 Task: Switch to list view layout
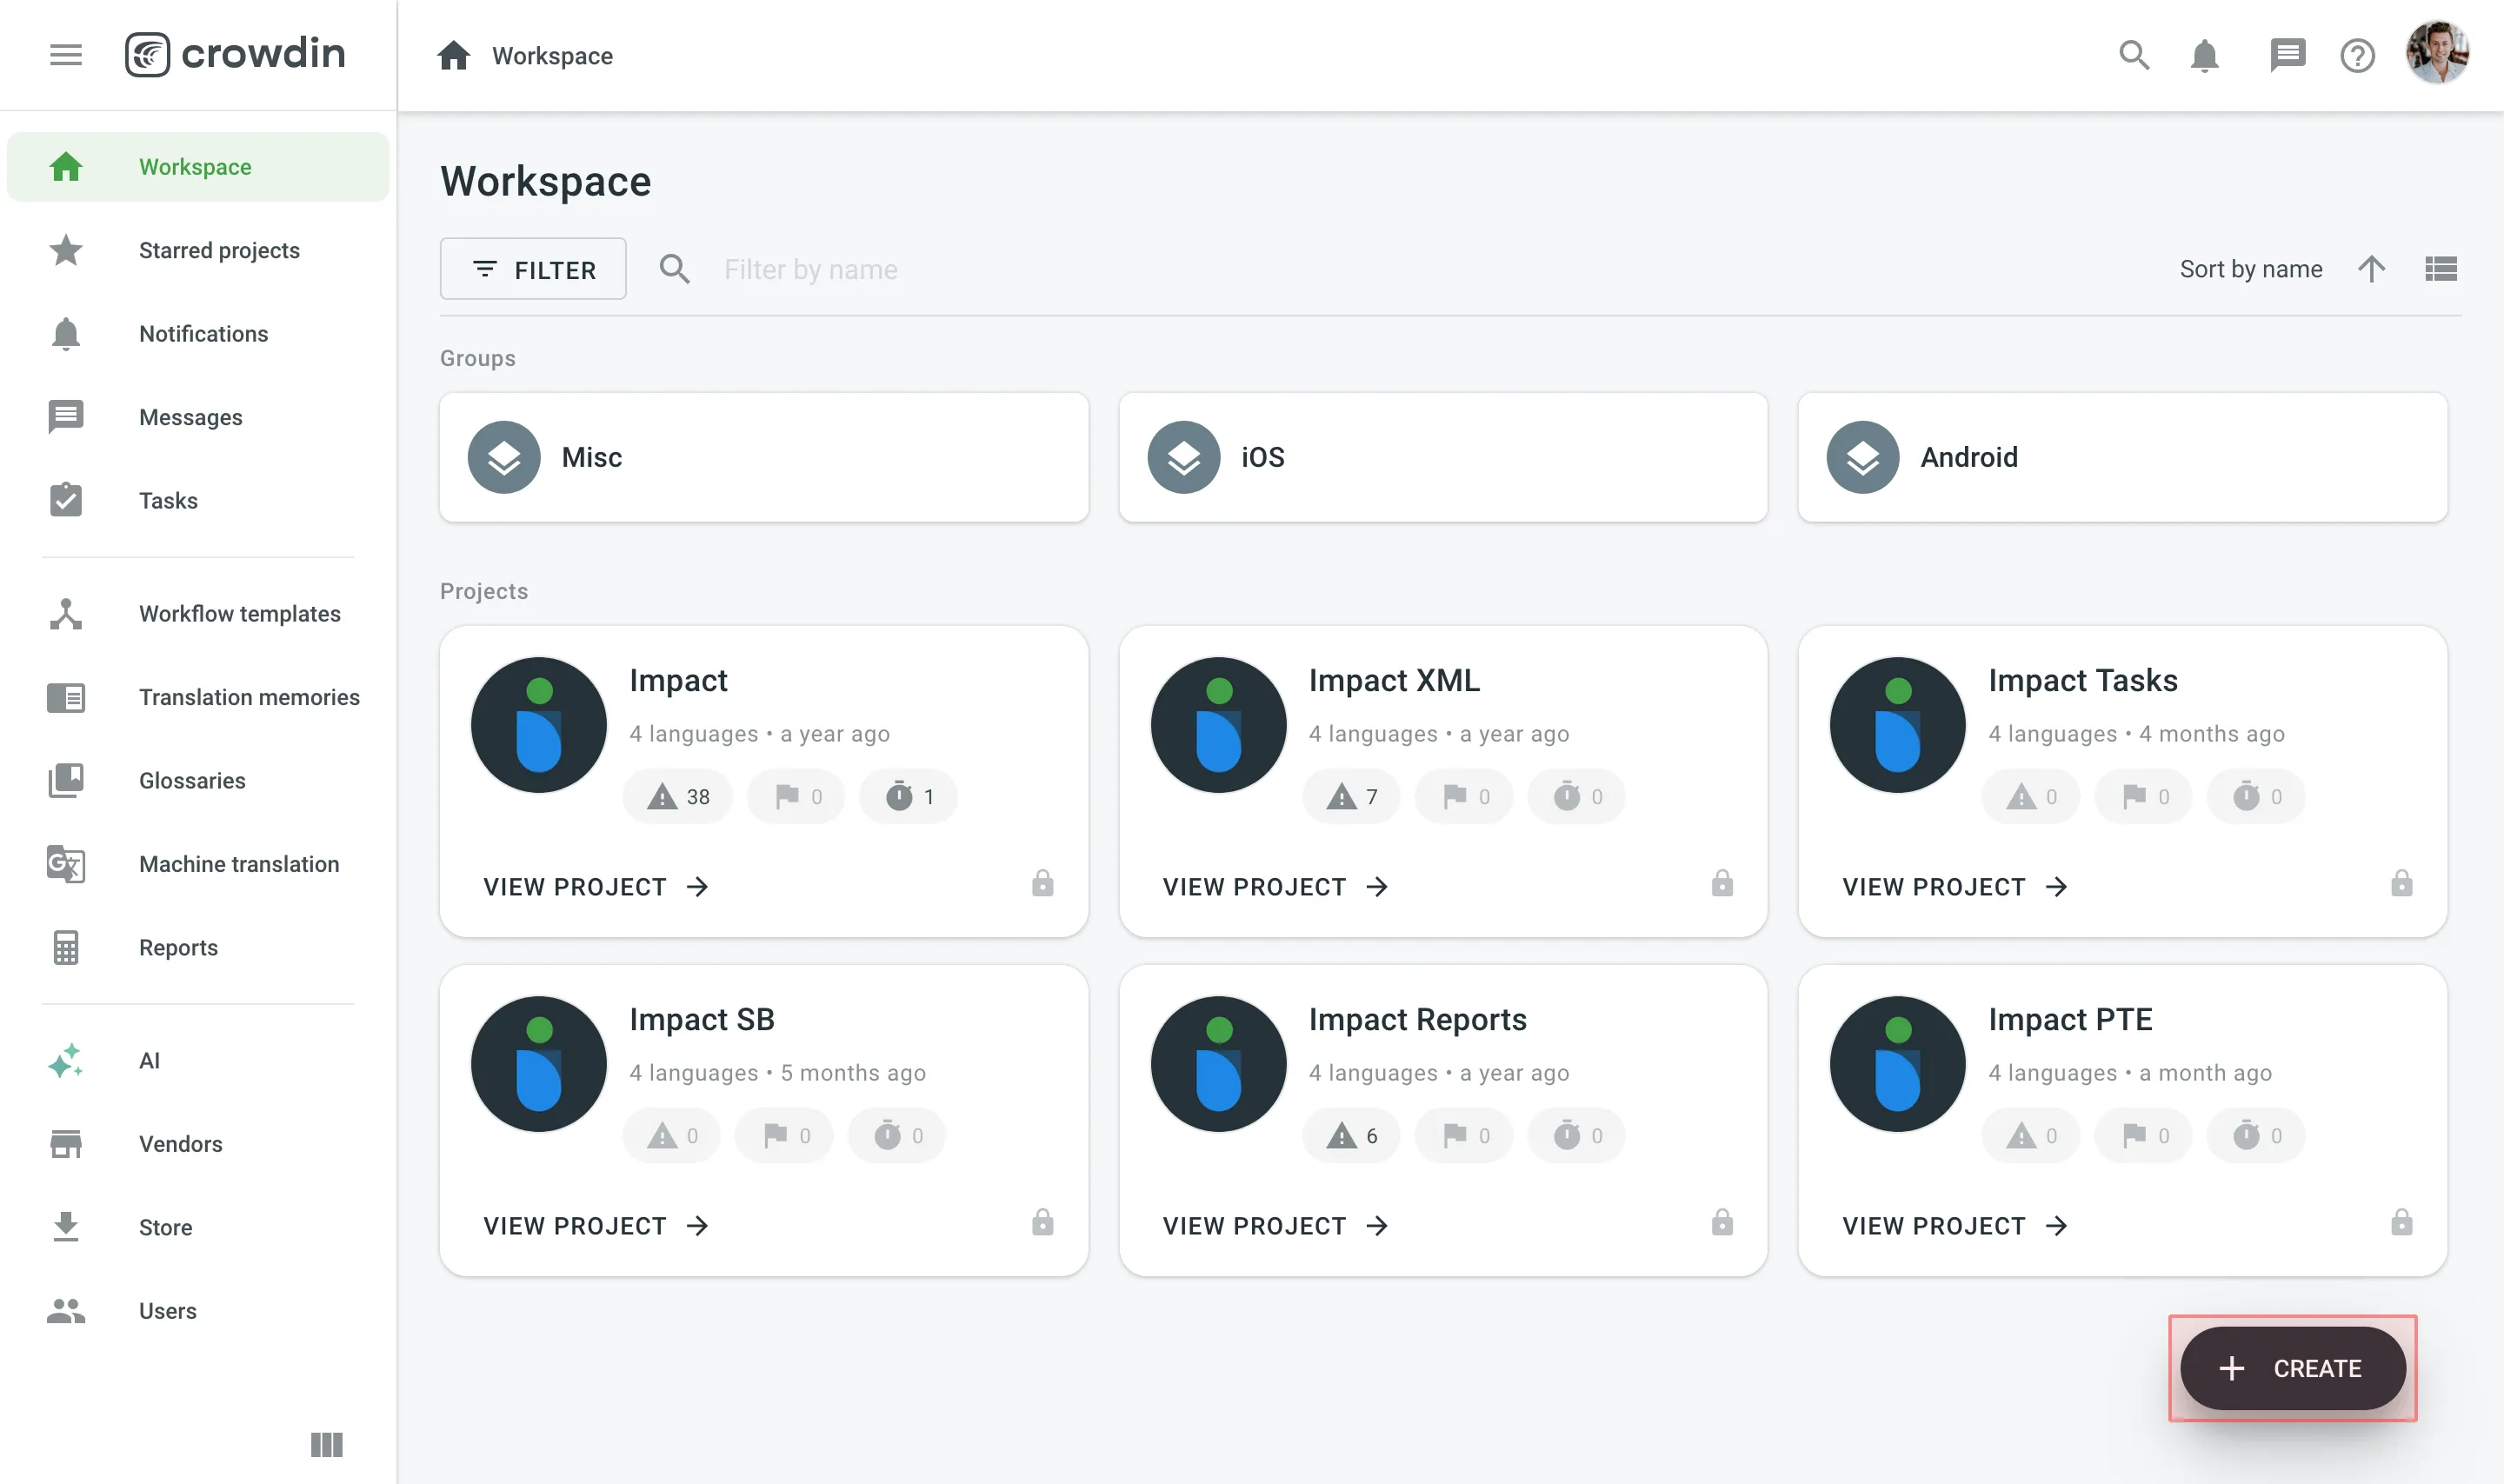(x=2441, y=268)
